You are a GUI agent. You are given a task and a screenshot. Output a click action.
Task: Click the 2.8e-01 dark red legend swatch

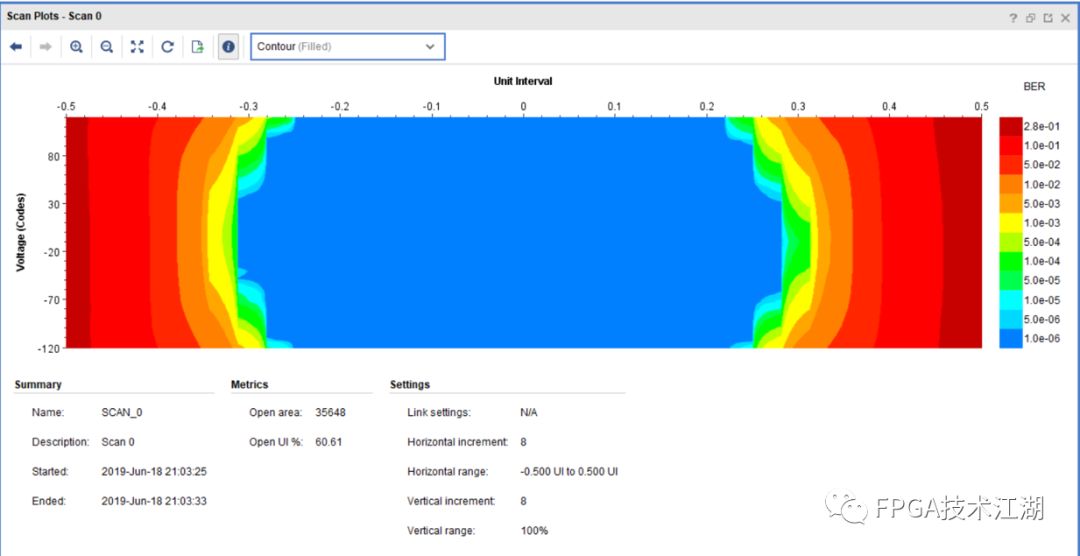pos(1011,127)
